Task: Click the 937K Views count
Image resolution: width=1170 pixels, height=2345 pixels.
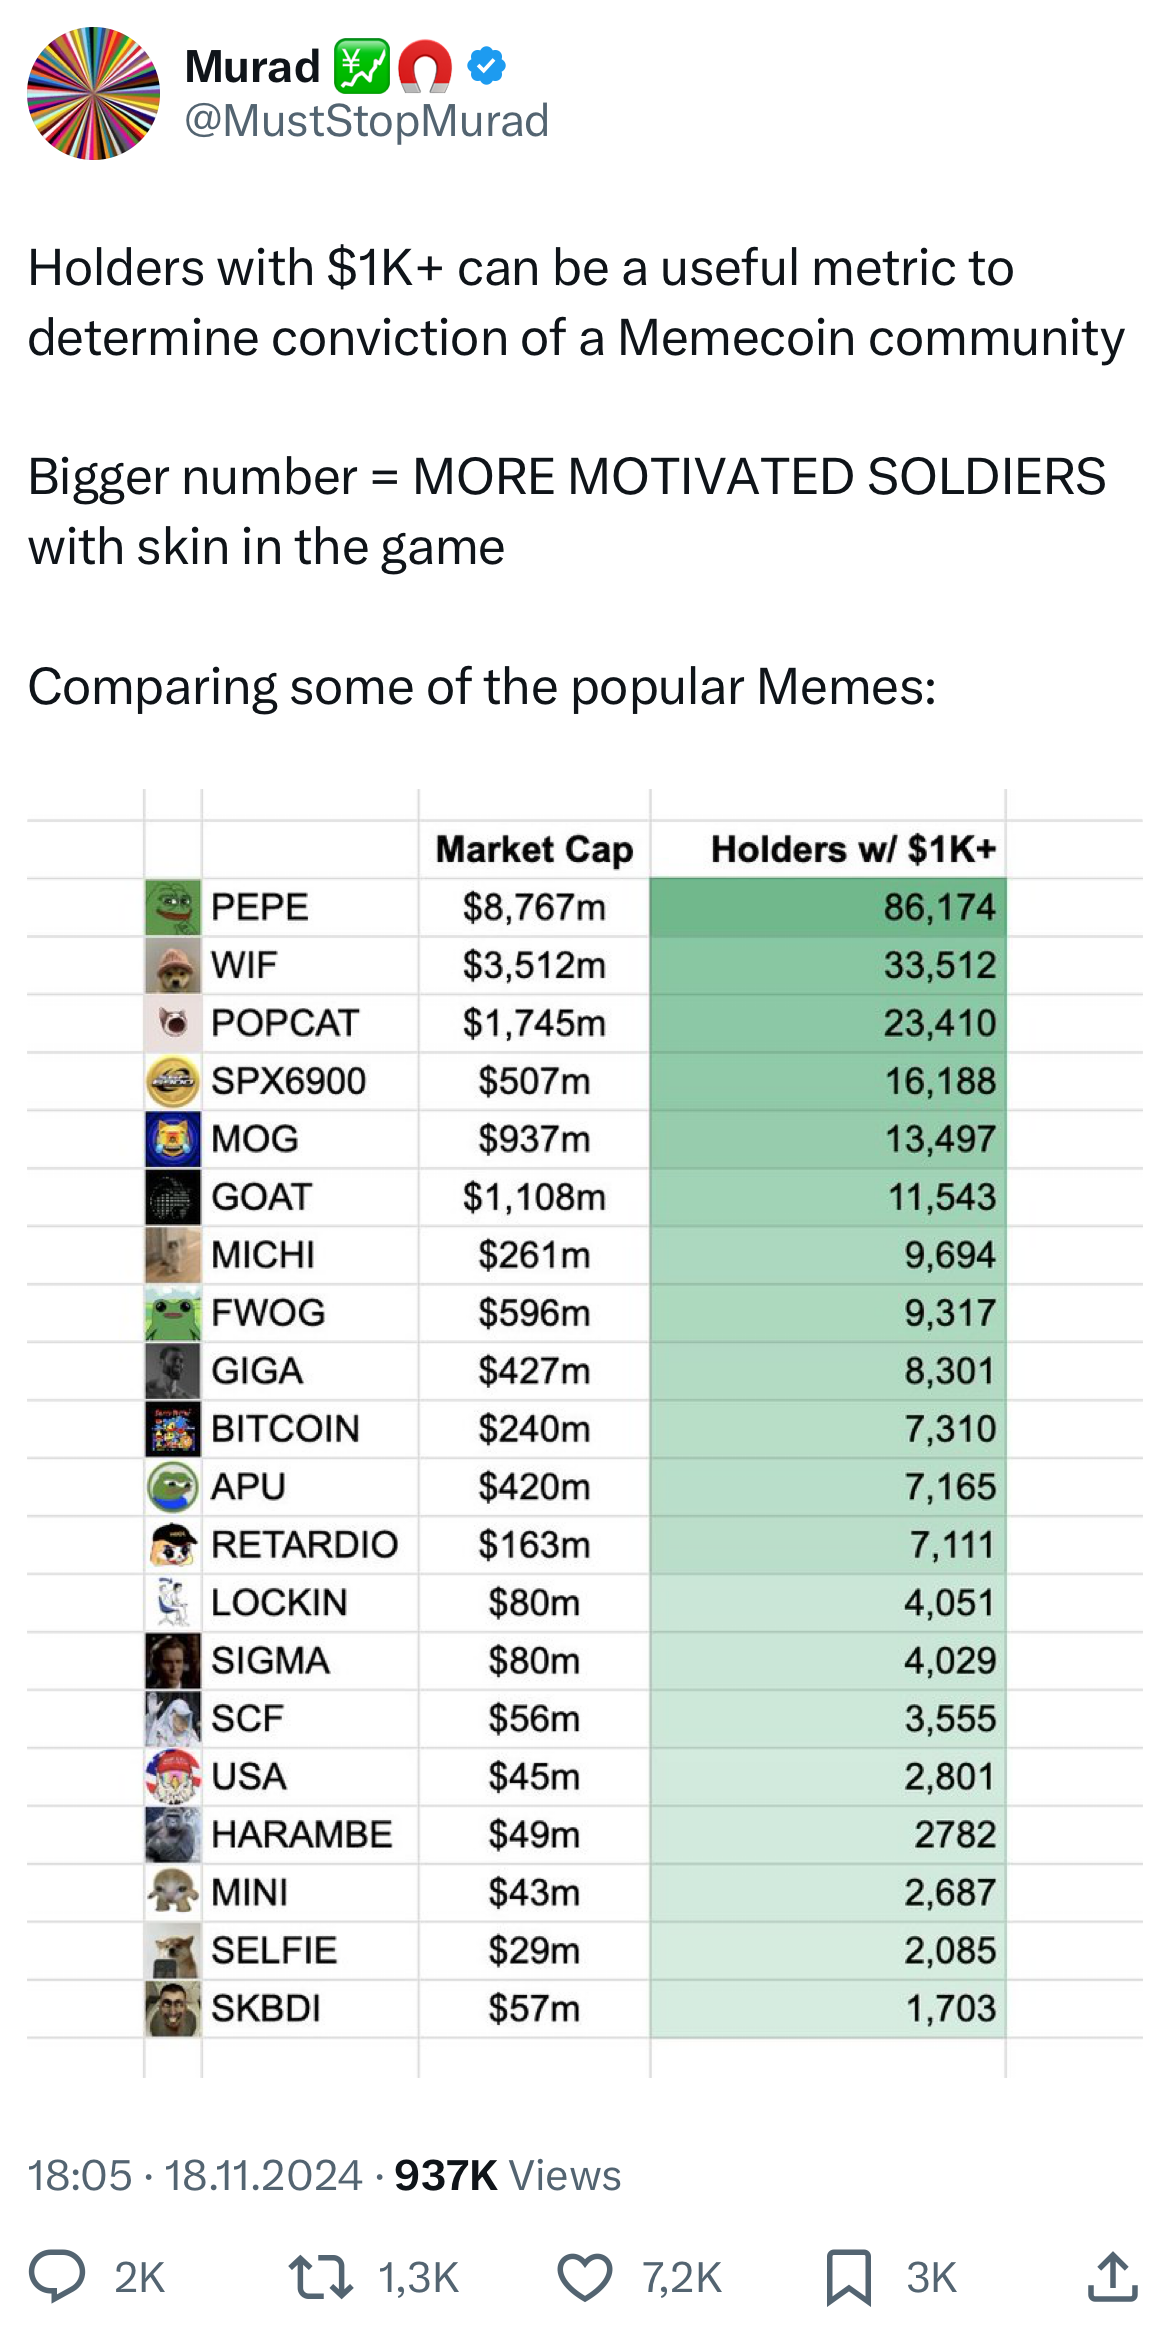Action: [x=508, y=2175]
